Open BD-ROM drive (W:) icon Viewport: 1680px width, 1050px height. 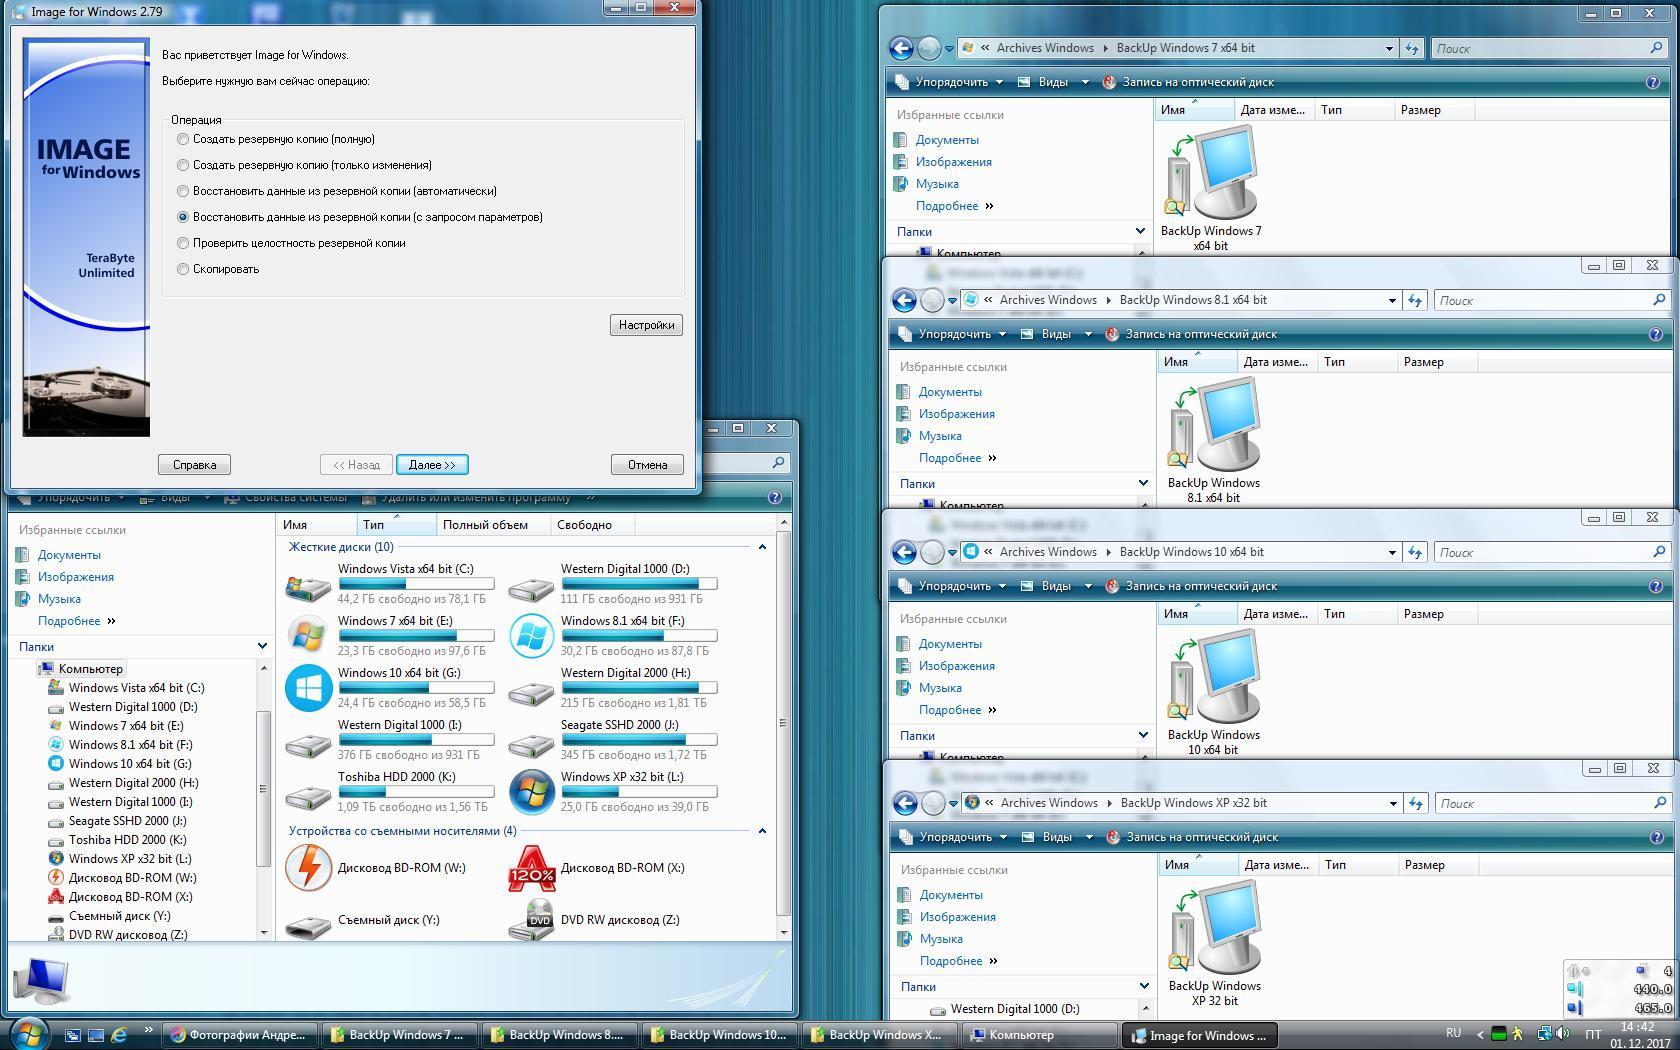click(308, 868)
